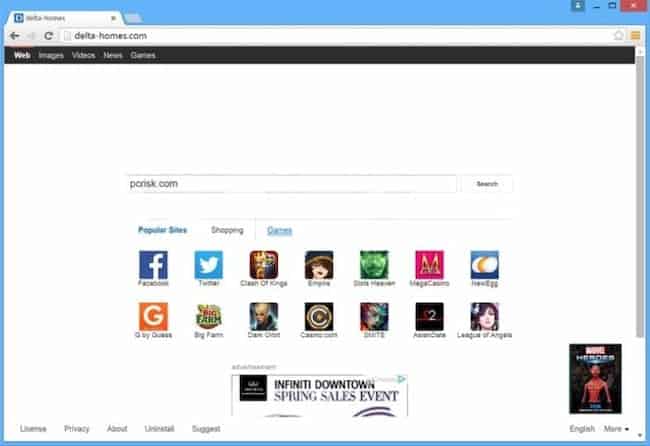Go back with browser back arrow
650x446 pixels.
click(x=15, y=36)
